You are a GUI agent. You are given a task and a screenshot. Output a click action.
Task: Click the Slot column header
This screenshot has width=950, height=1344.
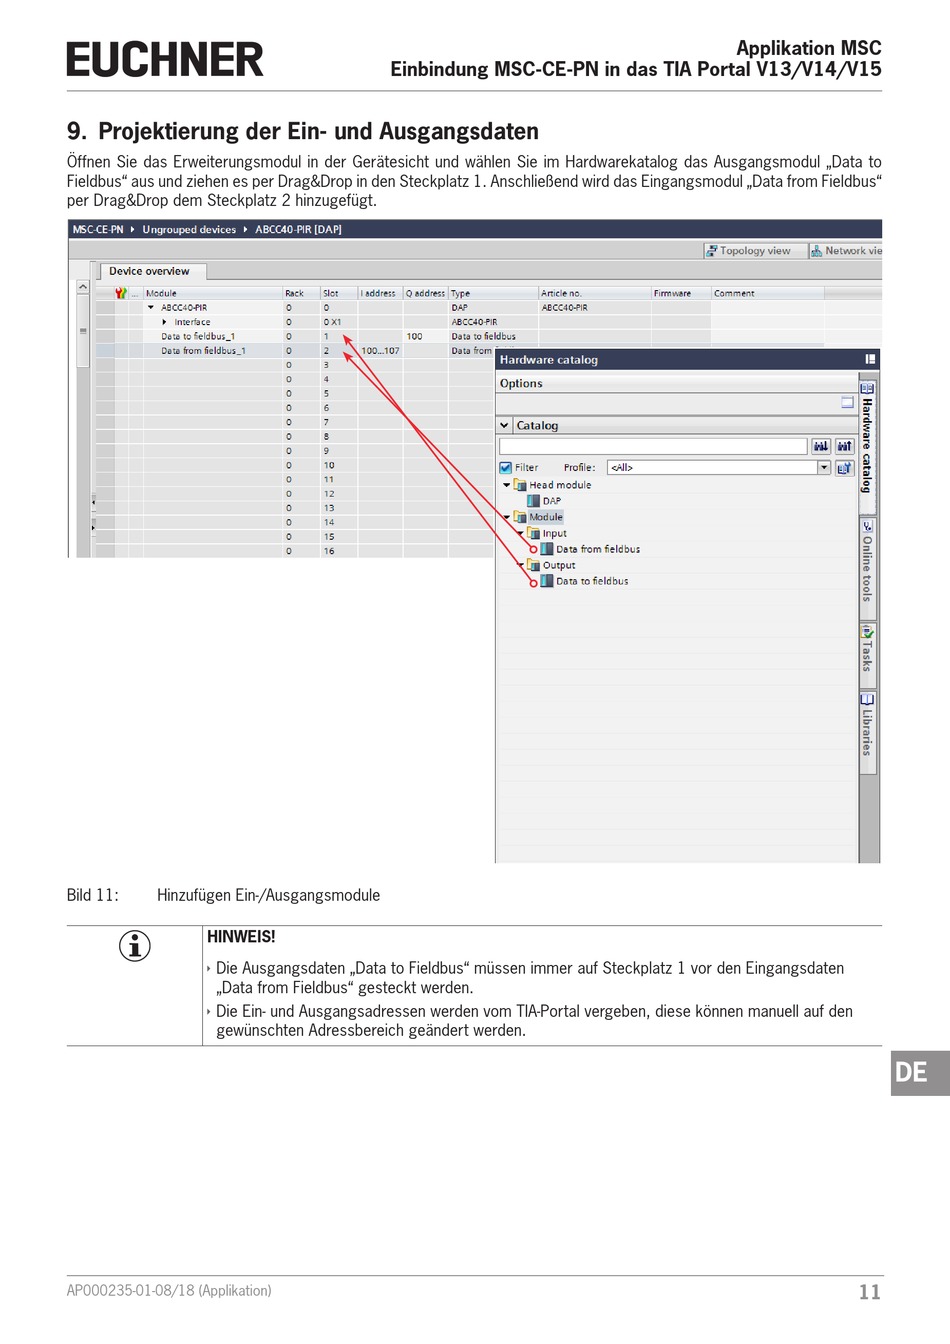(339, 293)
